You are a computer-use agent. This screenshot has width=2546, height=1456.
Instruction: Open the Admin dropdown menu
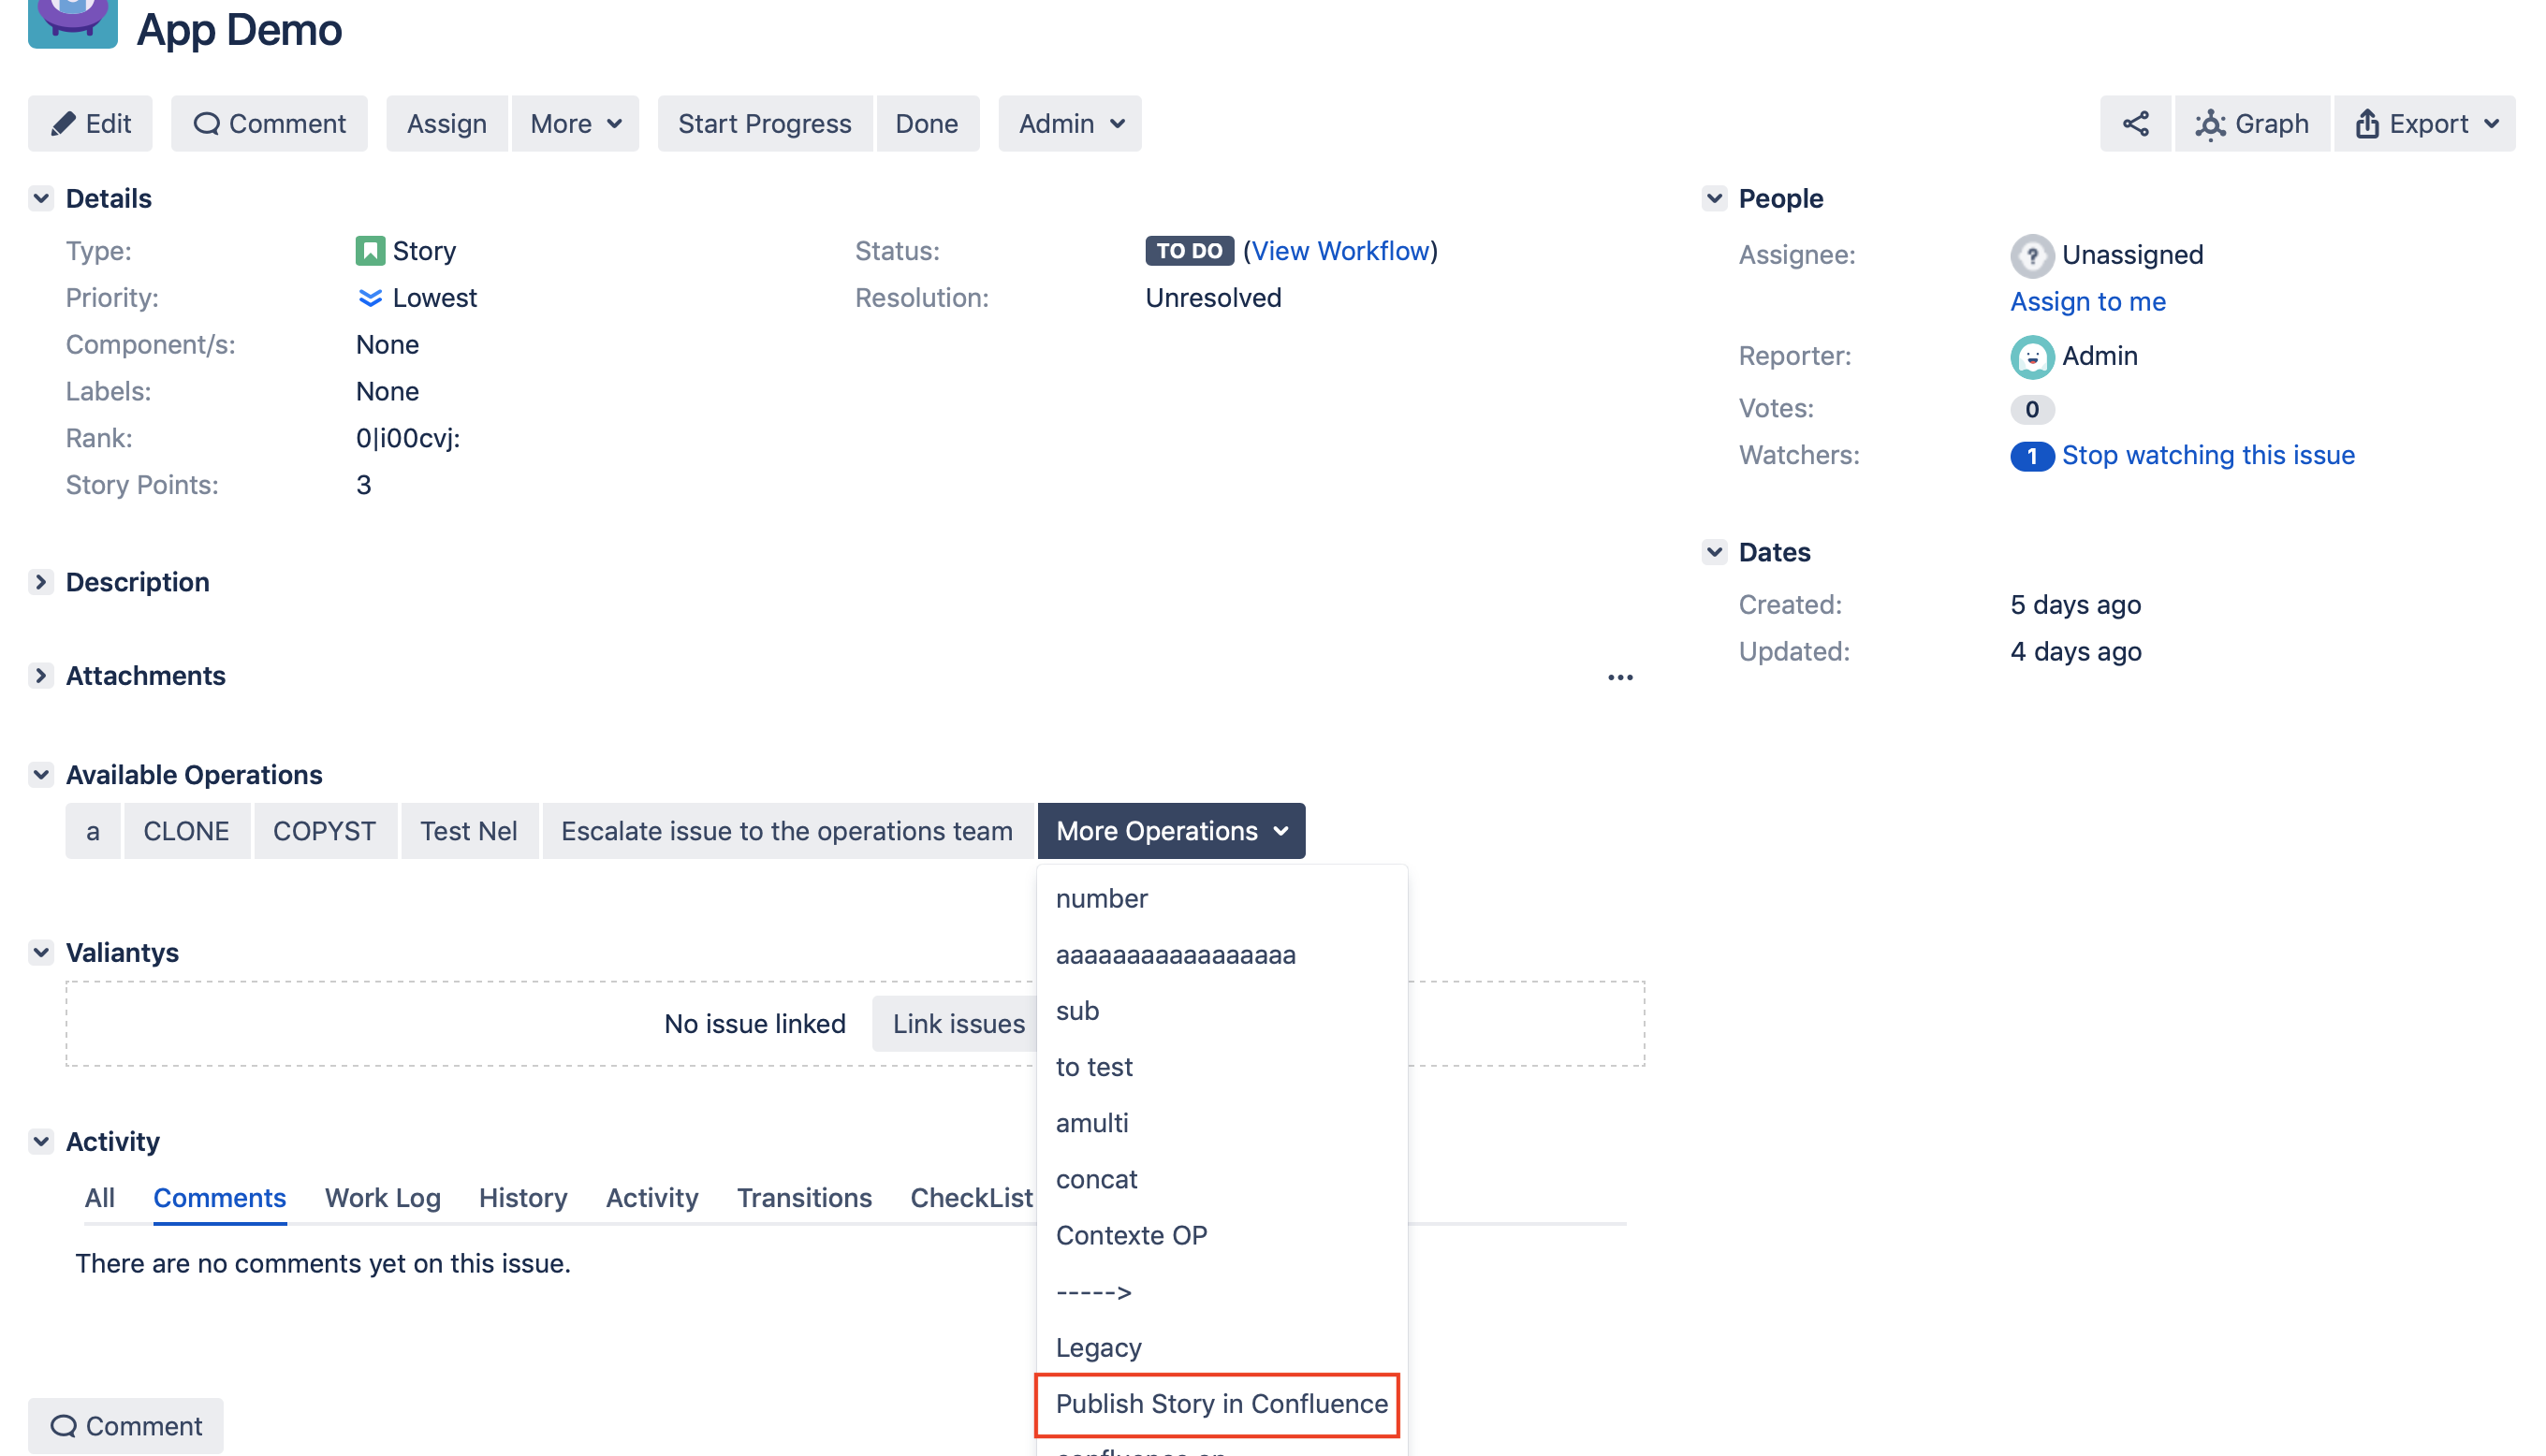pyautogui.click(x=1069, y=123)
